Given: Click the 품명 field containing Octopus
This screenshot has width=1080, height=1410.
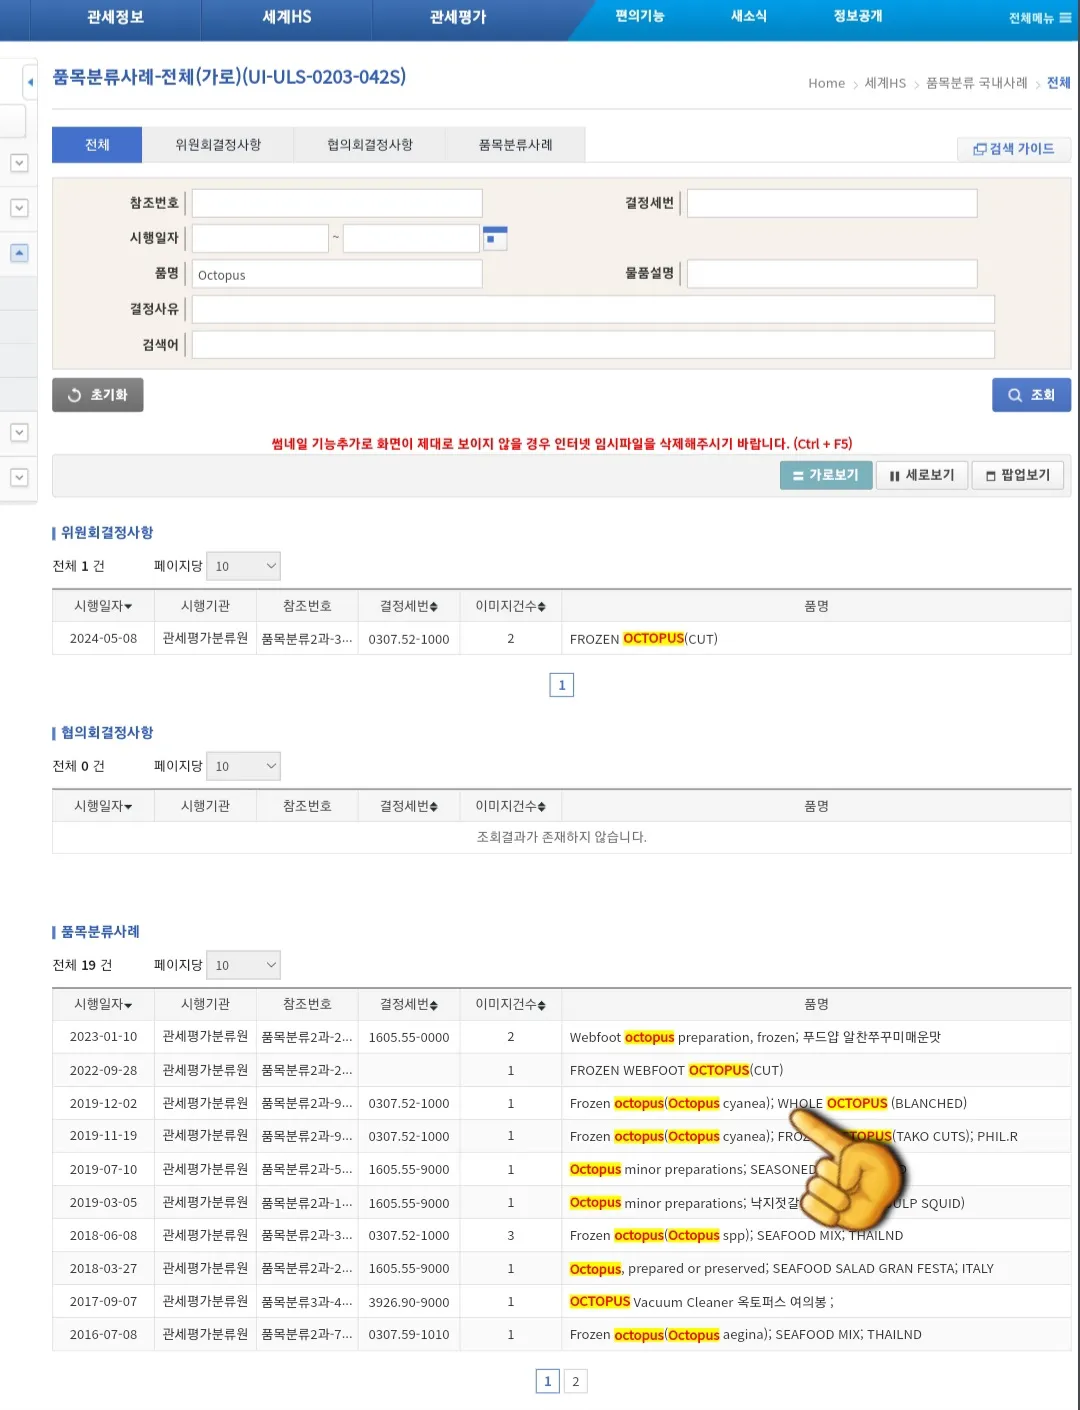Looking at the screenshot, I should coord(337,273).
